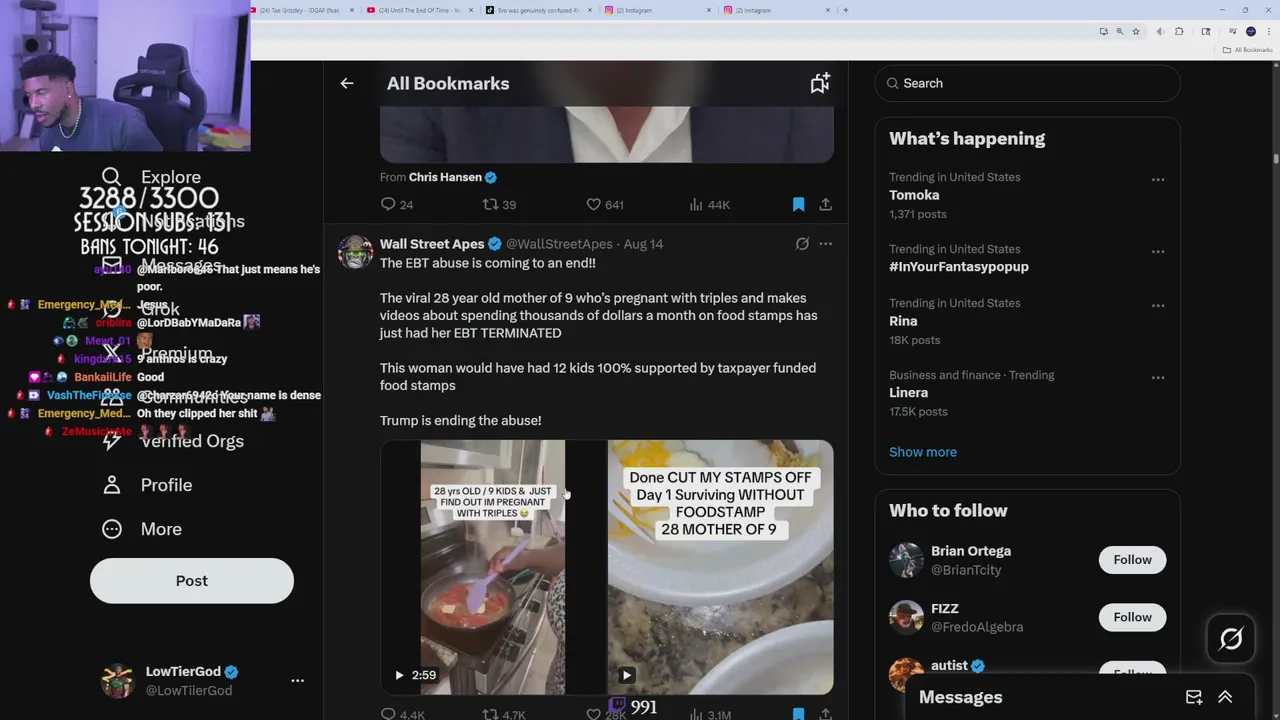Open LowTierGod account options menu
This screenshot has height=720, width=1280.
(297, 680)
